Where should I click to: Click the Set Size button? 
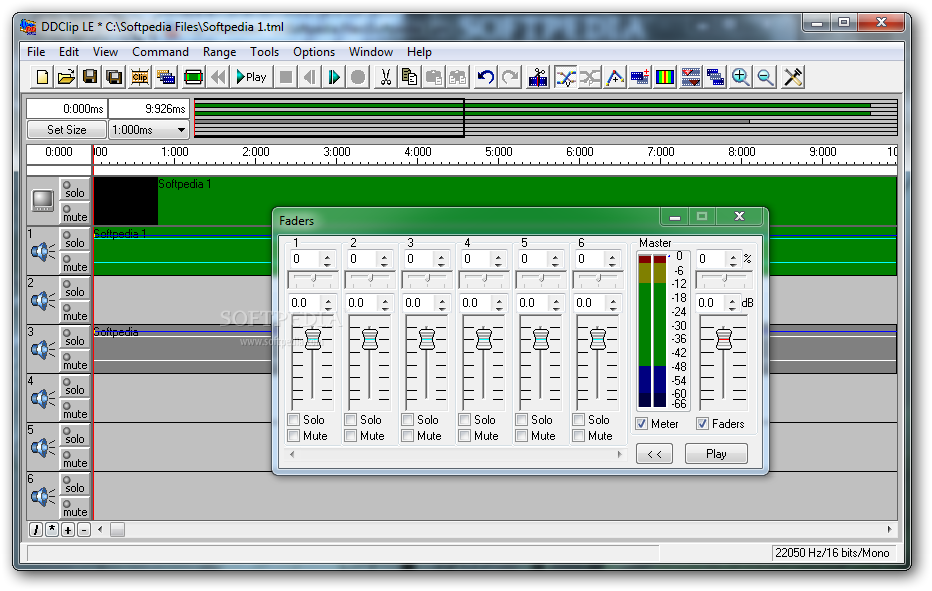67,130
